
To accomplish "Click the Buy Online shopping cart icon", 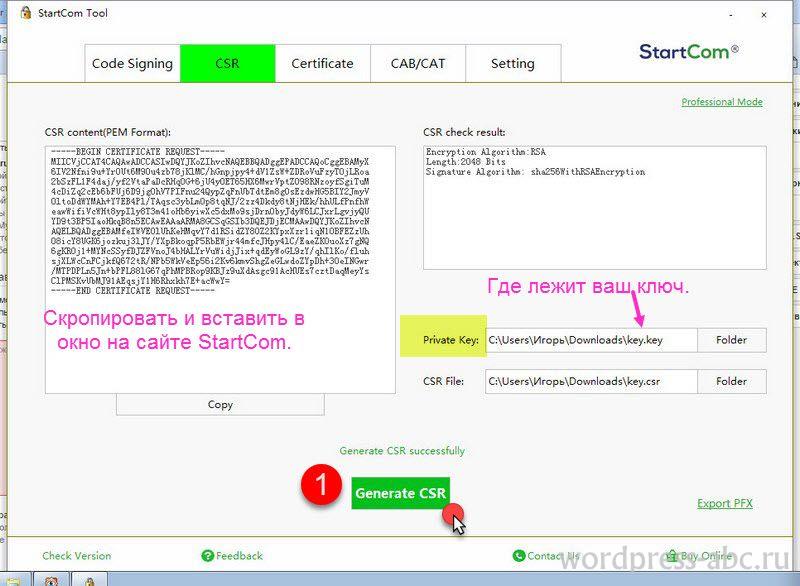I will 672,555.
